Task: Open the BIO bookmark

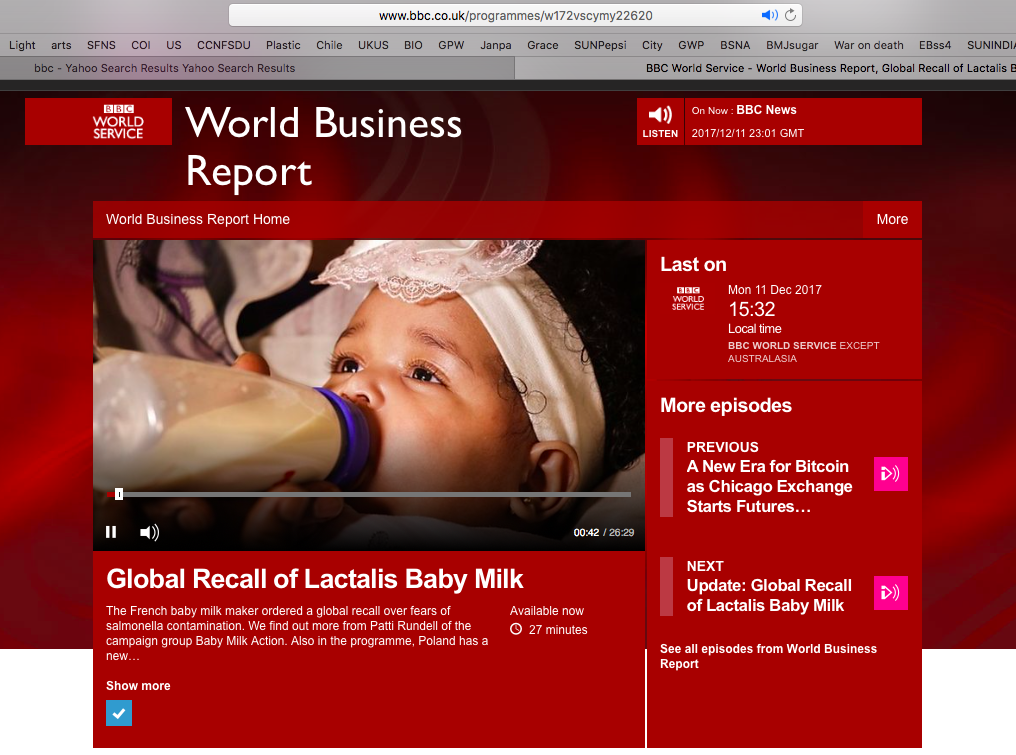Action: click(x=413, y=45)
